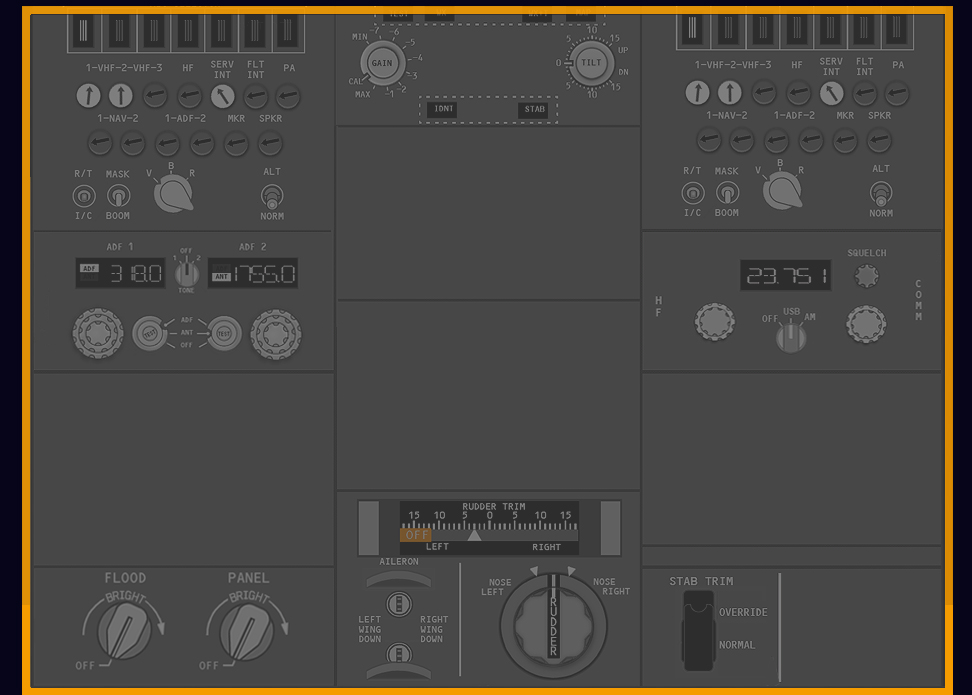The height and width of the screenshot is (695, 972).
Task: Click the HF frequency display 23.751
Action: pos(785,276)
